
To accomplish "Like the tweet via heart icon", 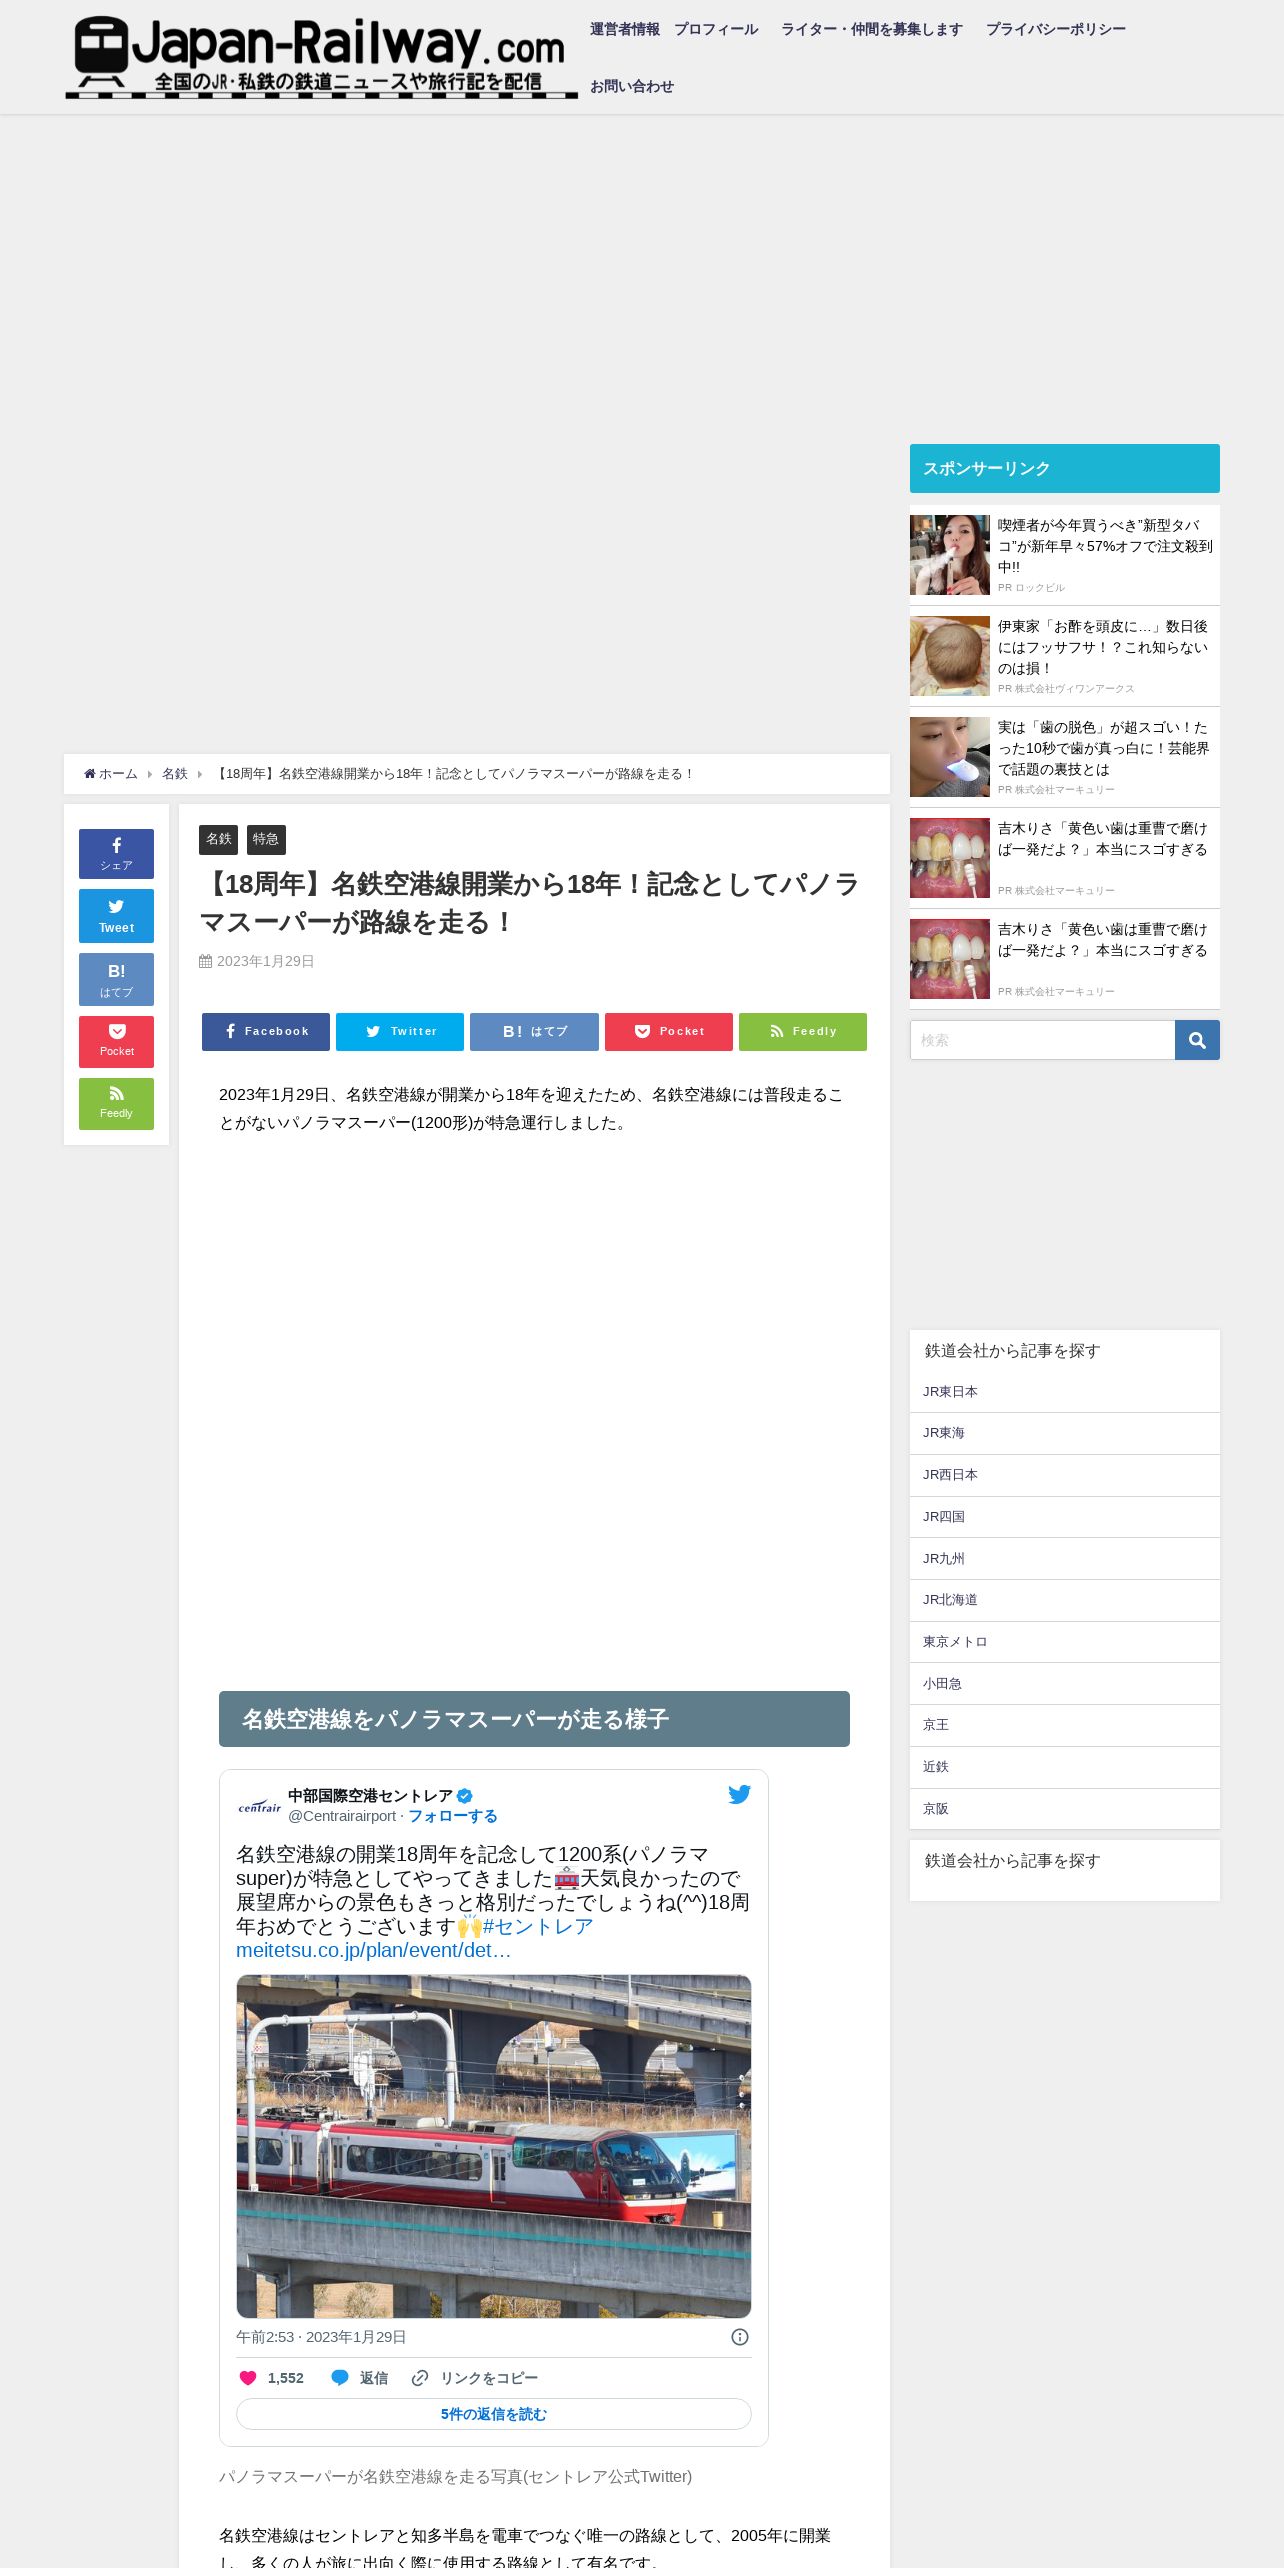I will [249, 2378].
